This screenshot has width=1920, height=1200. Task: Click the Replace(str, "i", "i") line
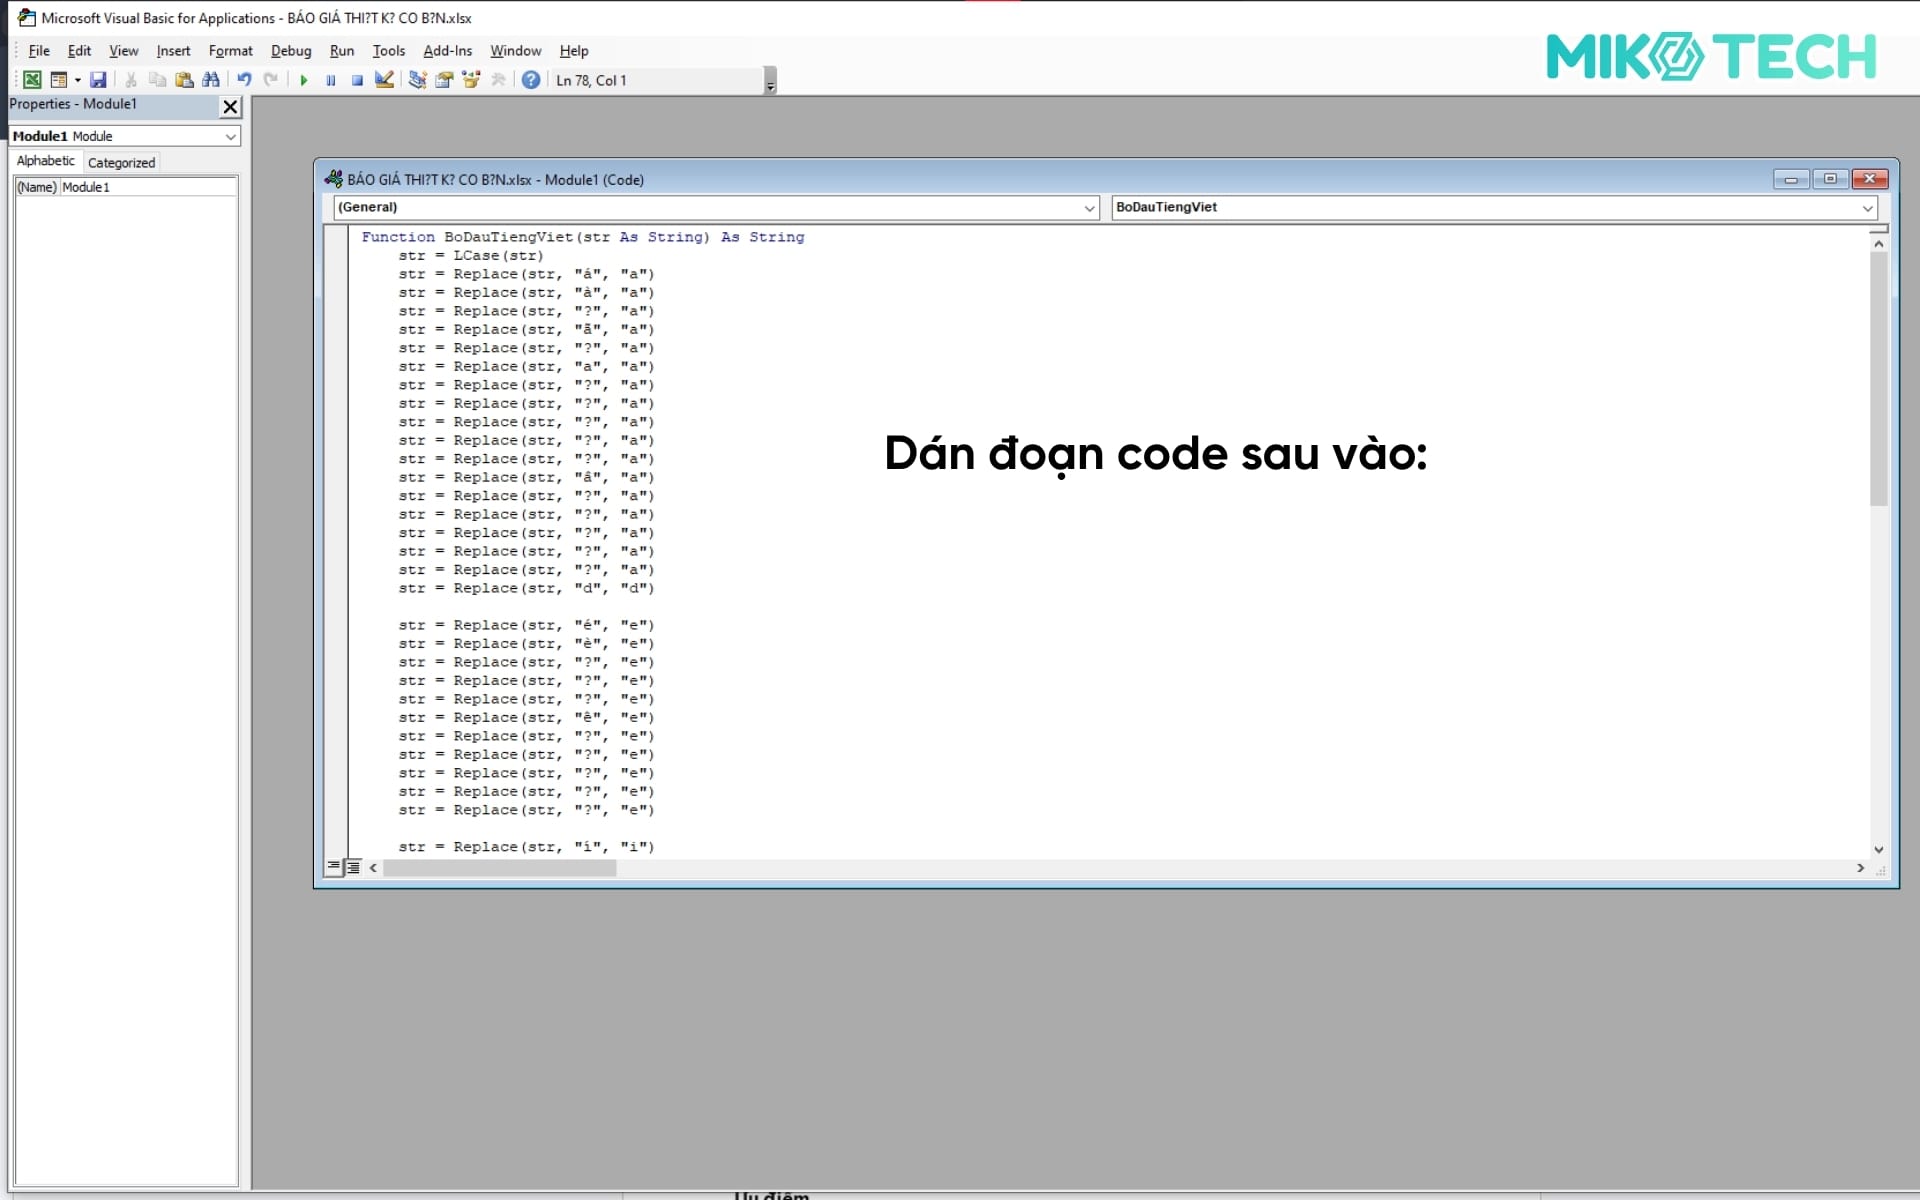click(526, 847)
